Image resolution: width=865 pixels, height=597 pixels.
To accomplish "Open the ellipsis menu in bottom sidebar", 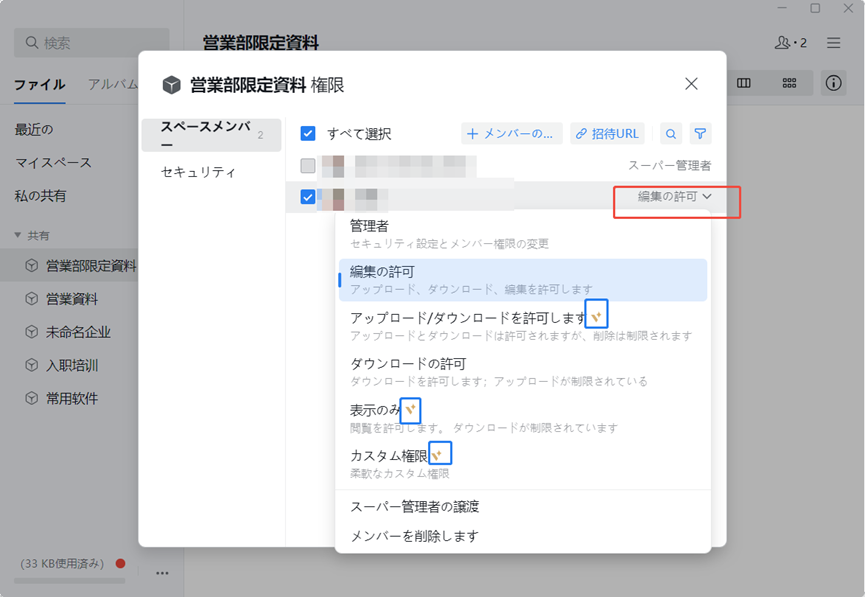I will (x=162, y=572).
